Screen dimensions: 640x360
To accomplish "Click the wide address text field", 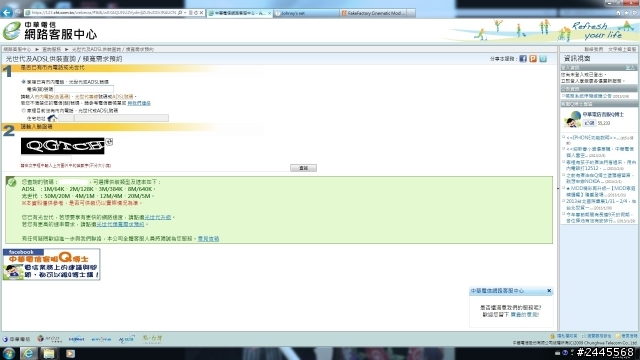I will pyautogui.click(x=121, y=118).
